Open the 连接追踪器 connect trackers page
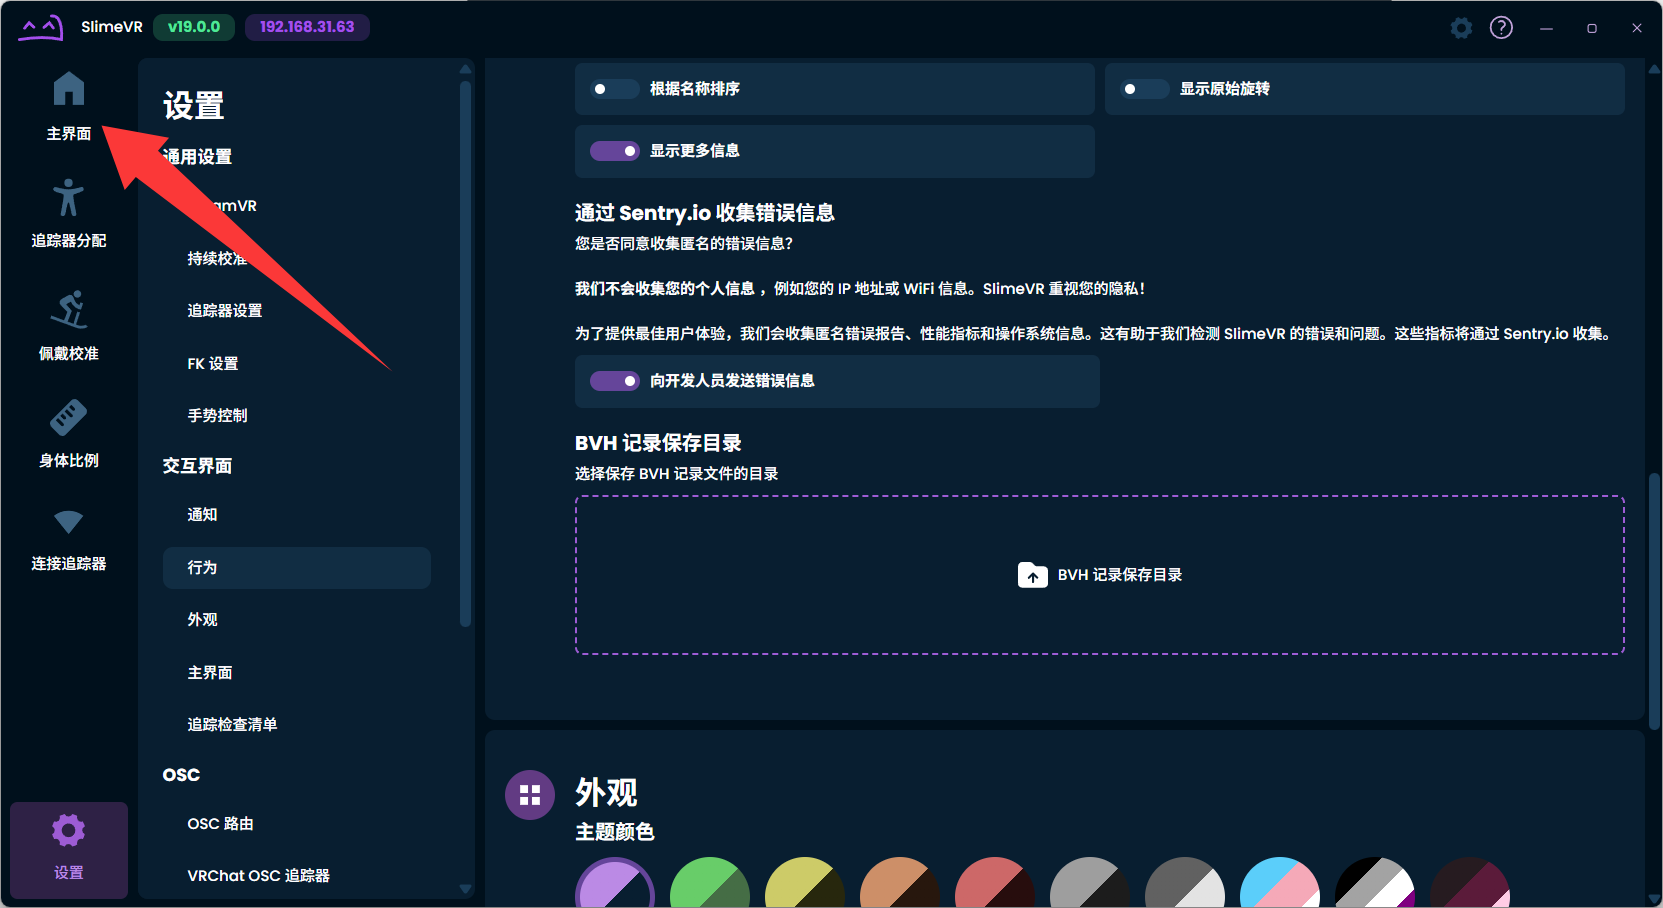Screen dimensions: 1663x908 [69, 540]
